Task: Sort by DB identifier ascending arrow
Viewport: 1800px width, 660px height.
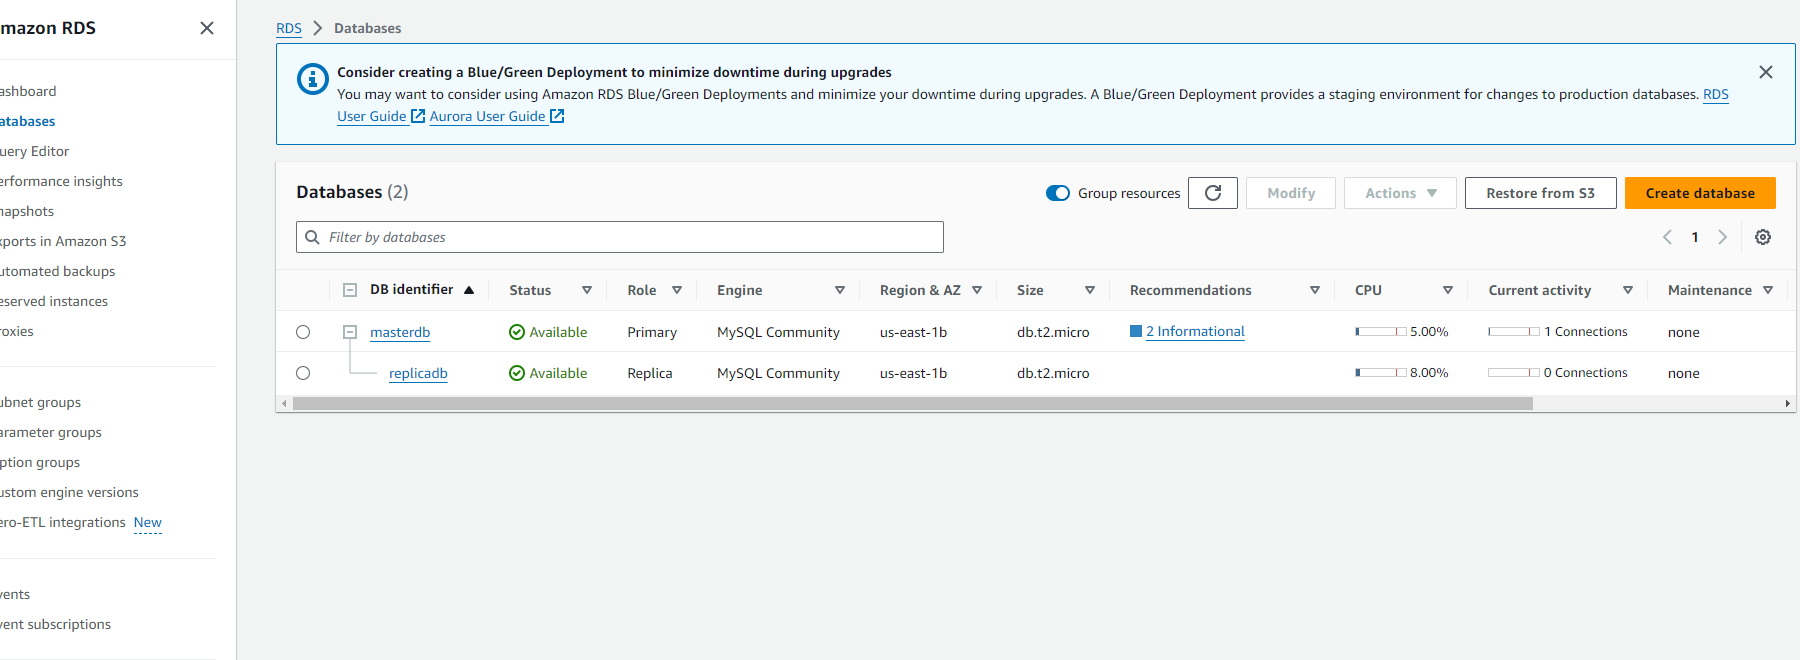Action: tap(469, 290)
